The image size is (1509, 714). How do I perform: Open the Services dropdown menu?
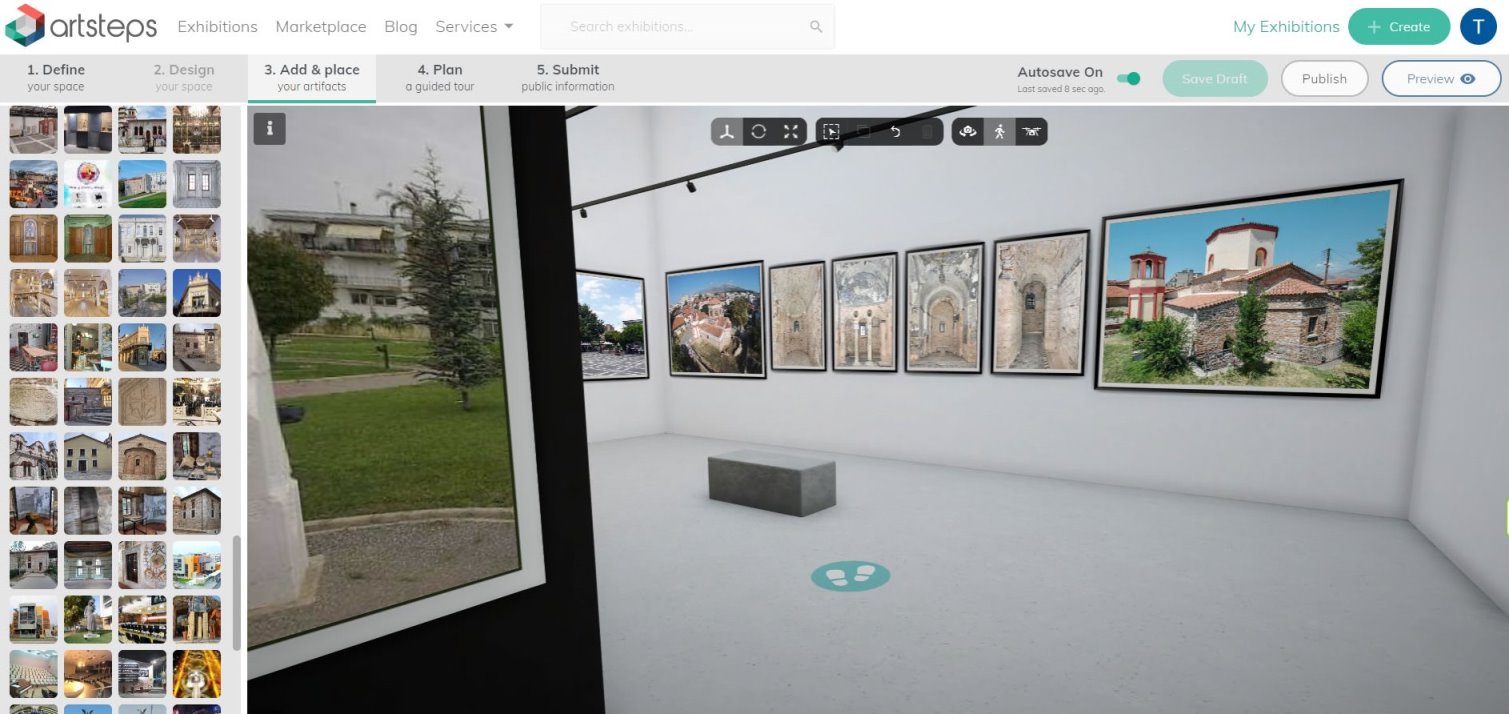coord(474,27)
